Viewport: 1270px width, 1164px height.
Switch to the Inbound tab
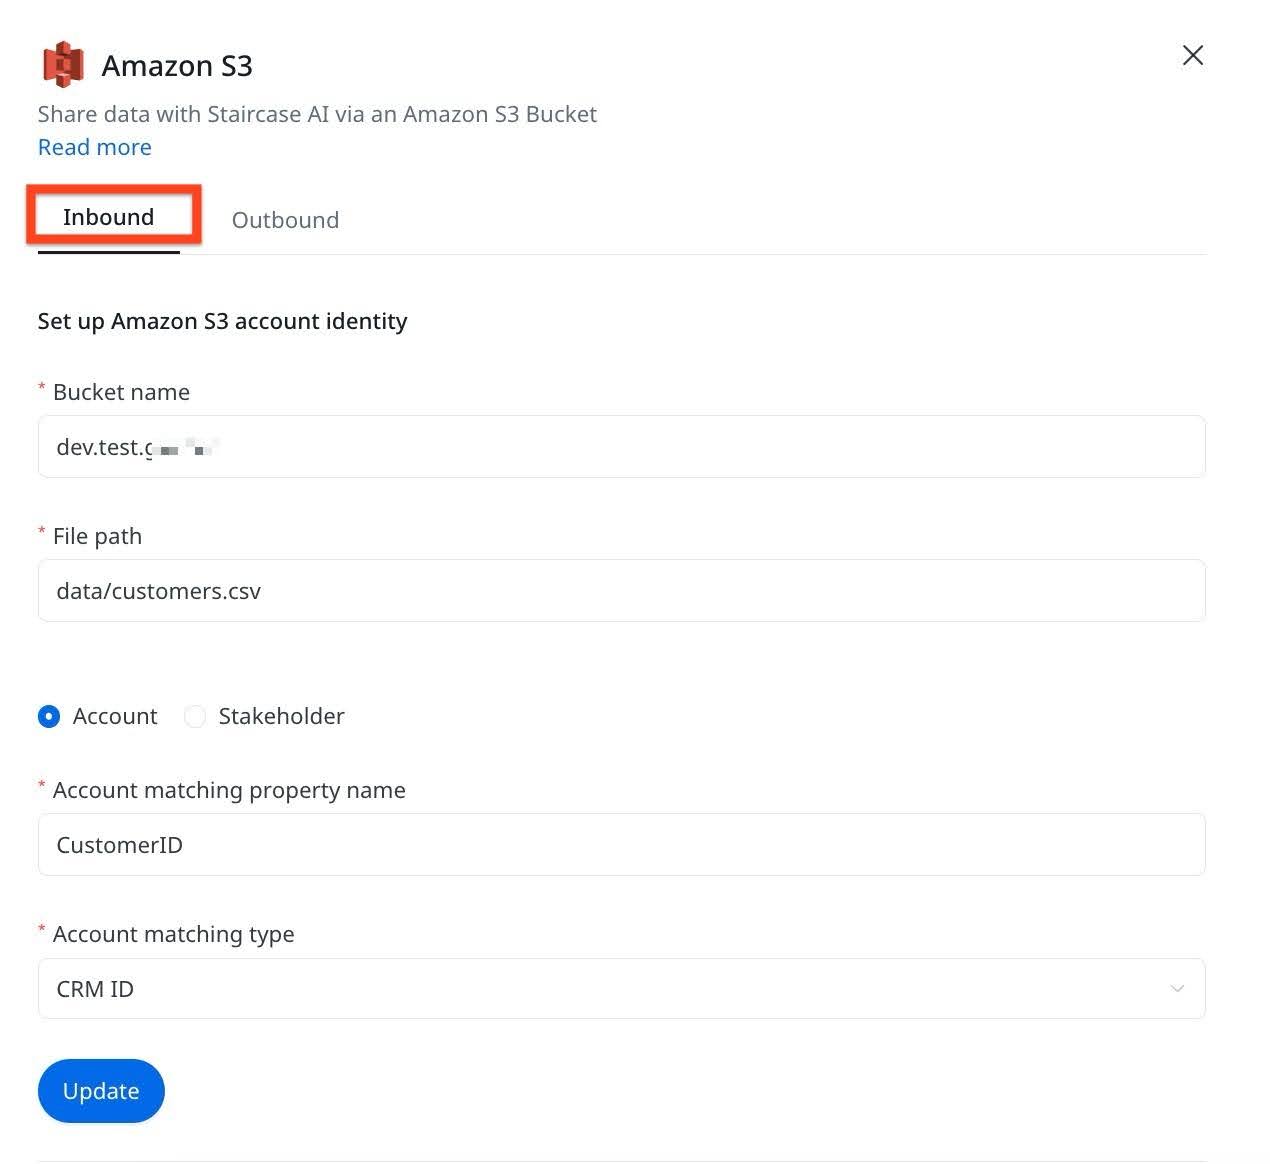[107, 216]
